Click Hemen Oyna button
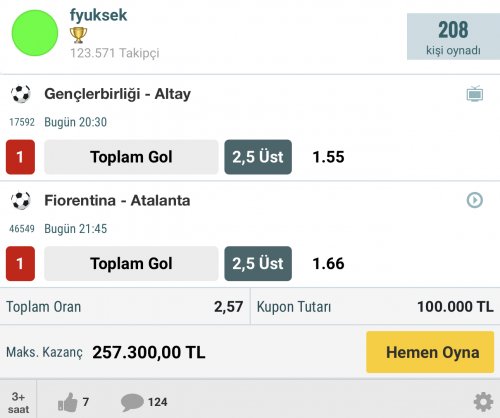Screen dimensions: 500x418 click(x=430, y=352)
